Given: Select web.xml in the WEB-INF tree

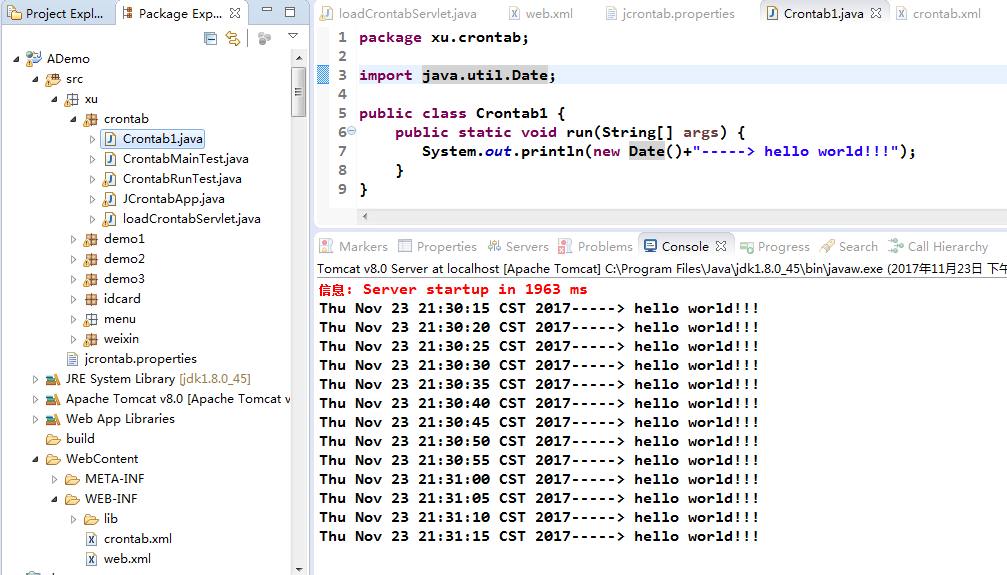Looking at the screenshot, I should point(127,559).
